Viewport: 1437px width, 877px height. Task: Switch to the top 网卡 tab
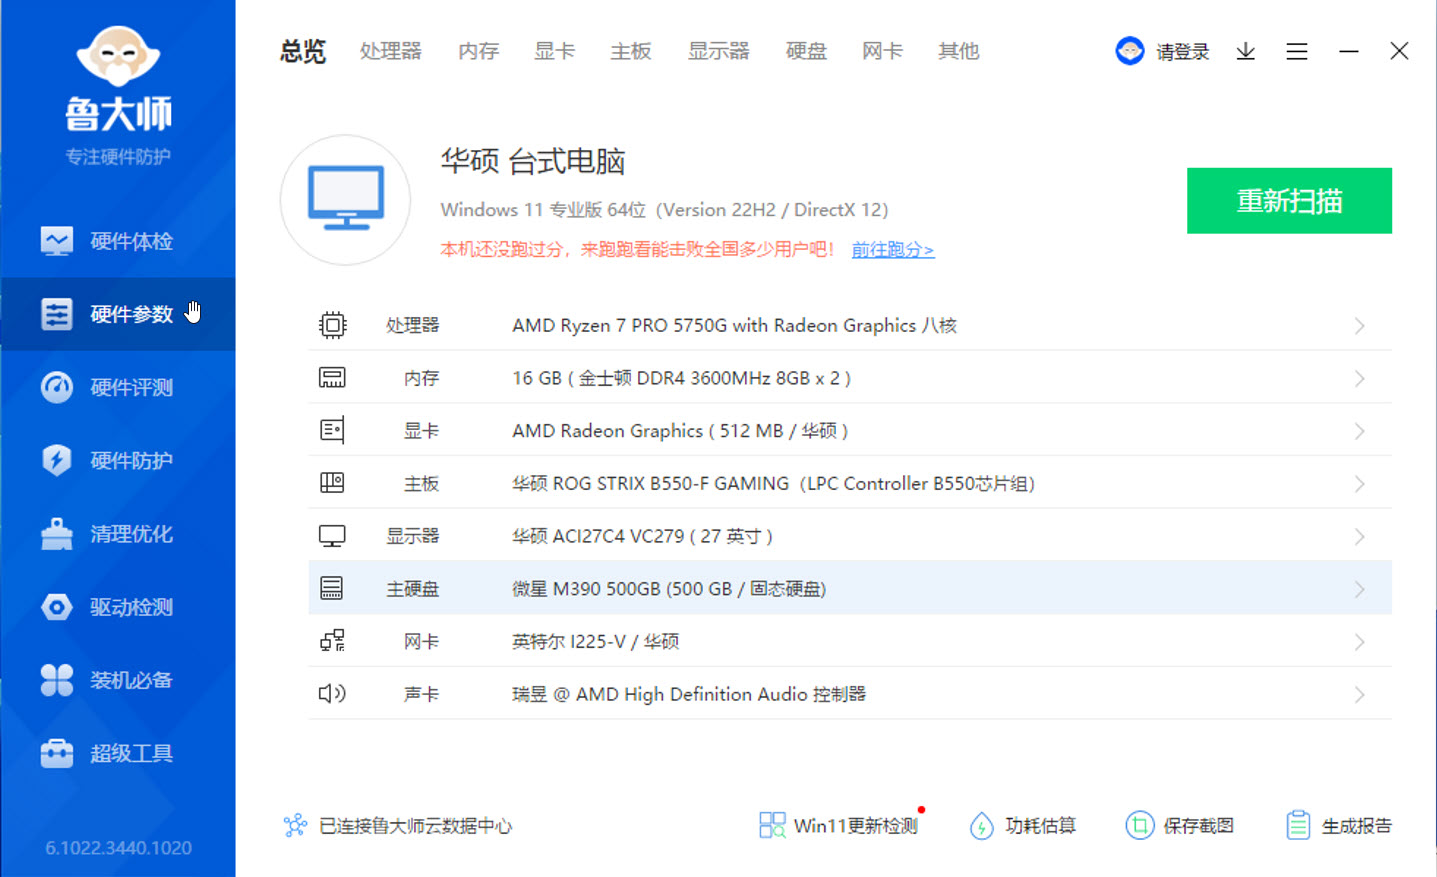[x=882, y=51]
